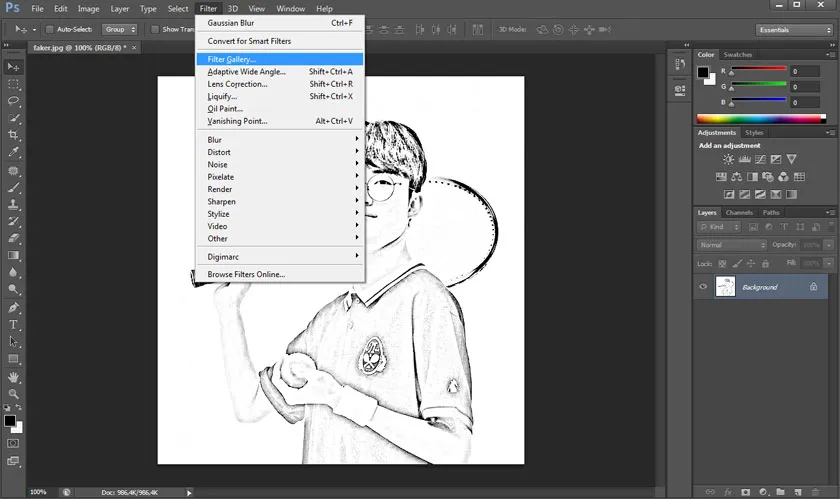Toggle Show Transform Controls checkbox
840x499 pixels.
154,29
